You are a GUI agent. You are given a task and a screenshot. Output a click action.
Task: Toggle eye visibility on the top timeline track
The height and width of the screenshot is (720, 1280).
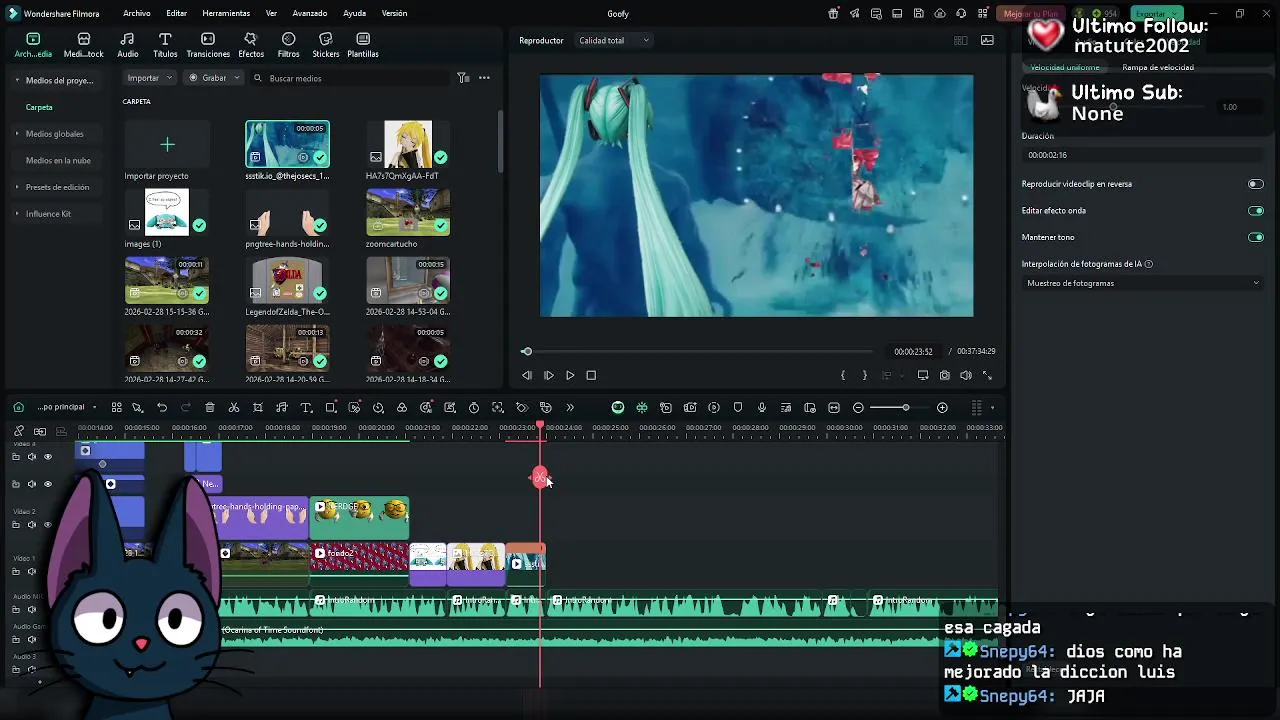47,456
